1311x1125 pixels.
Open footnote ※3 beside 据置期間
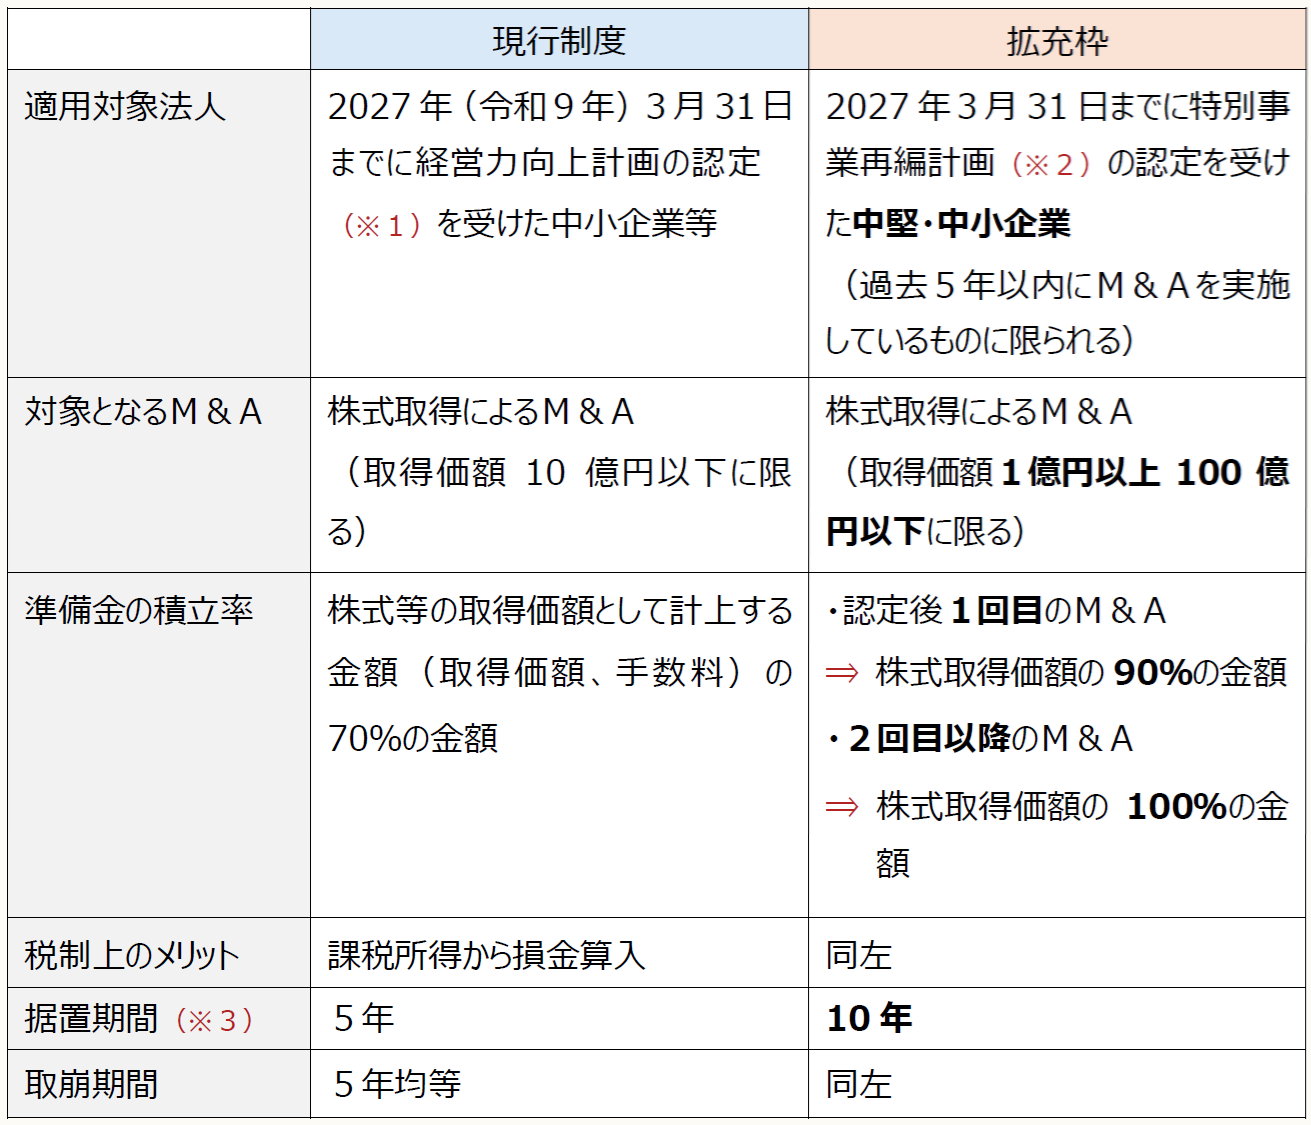tap(214, 1020)
